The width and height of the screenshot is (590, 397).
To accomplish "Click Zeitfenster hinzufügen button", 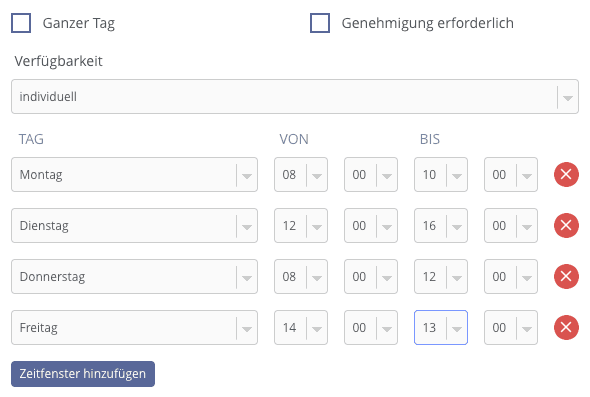I will click(x=83, y=374).
